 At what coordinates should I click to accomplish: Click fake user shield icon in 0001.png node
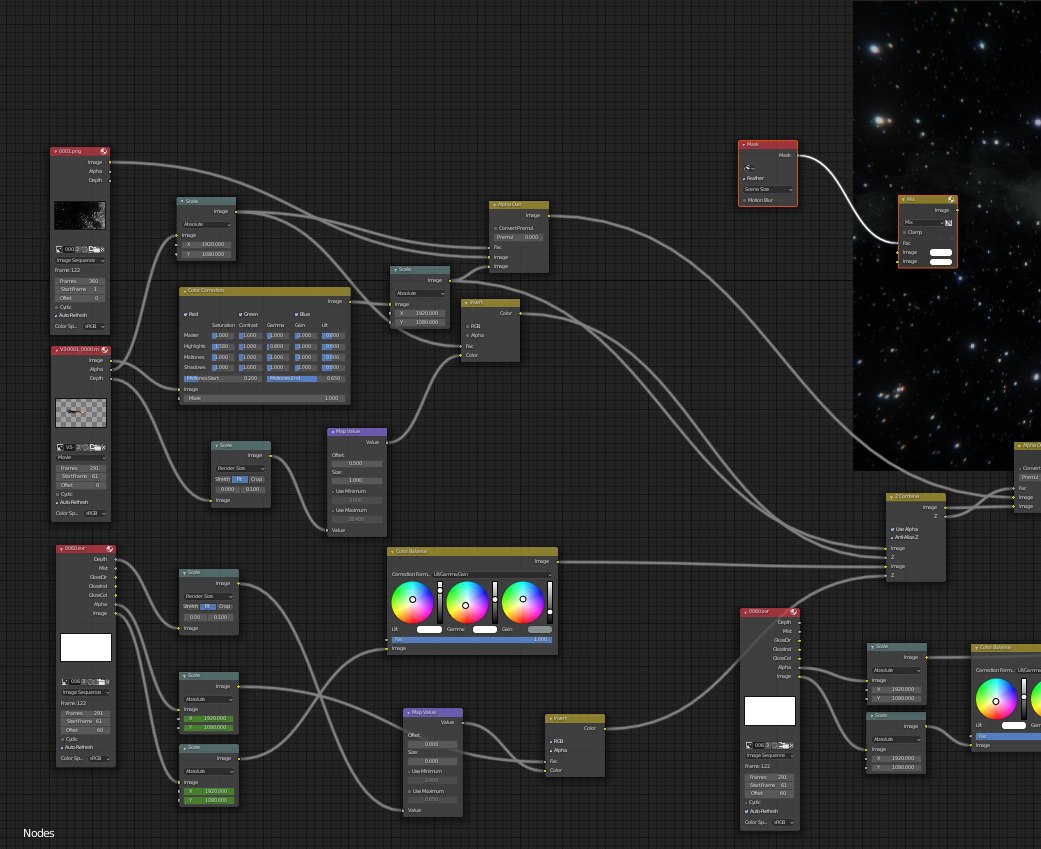click(x=85, y=250)
